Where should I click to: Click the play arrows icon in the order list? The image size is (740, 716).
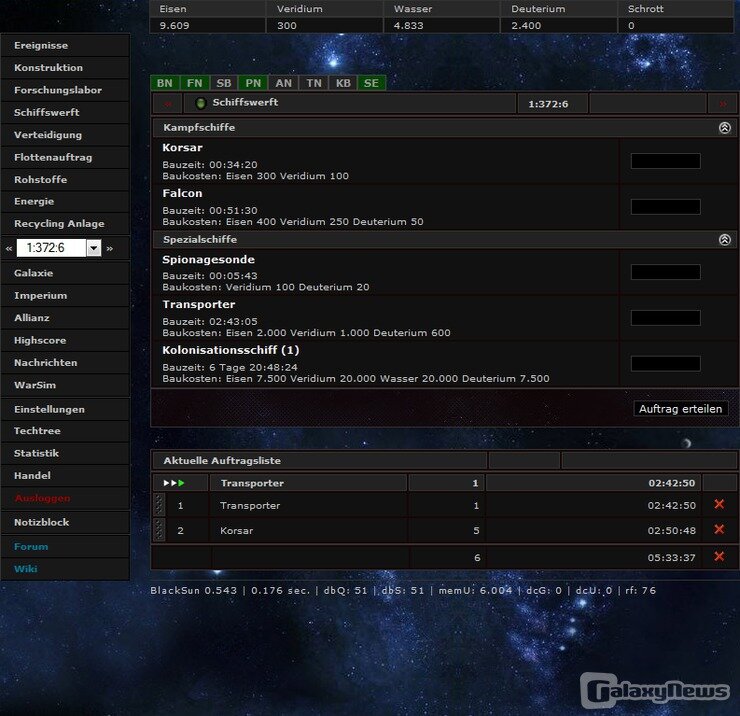click(x=174, y=483)
